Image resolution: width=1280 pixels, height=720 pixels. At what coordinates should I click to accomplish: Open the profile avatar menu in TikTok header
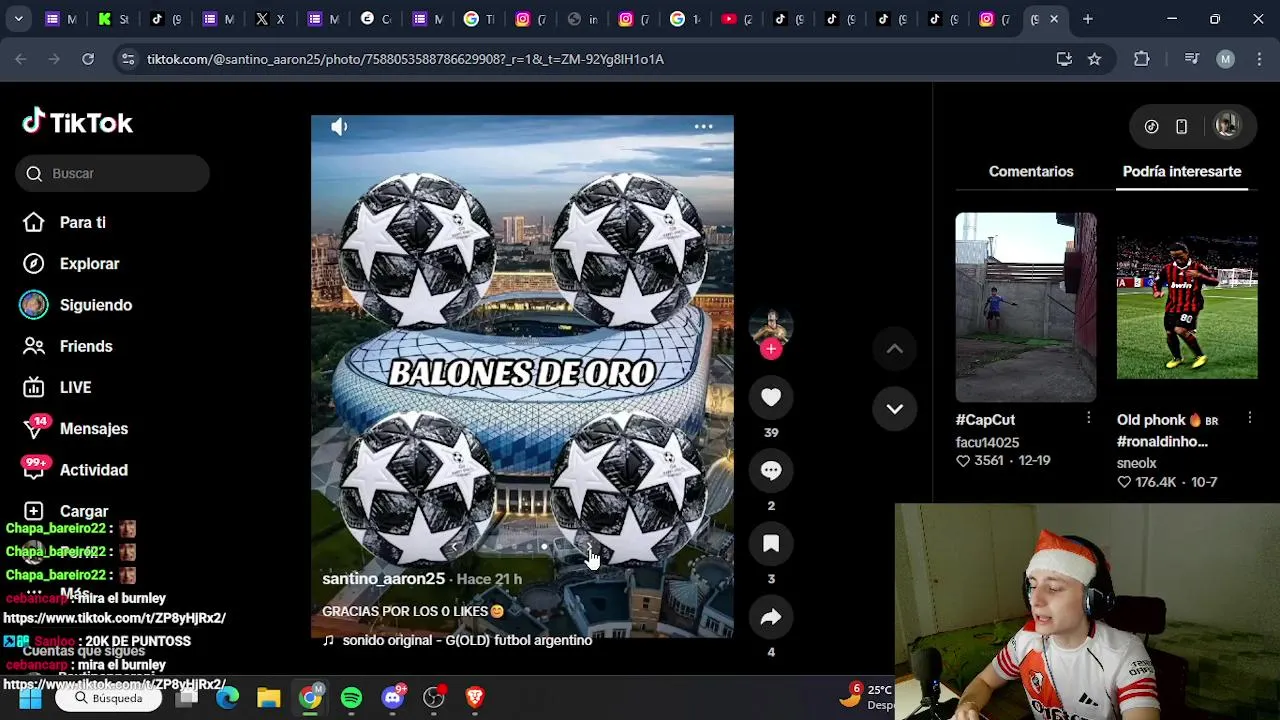point(1227,126)
